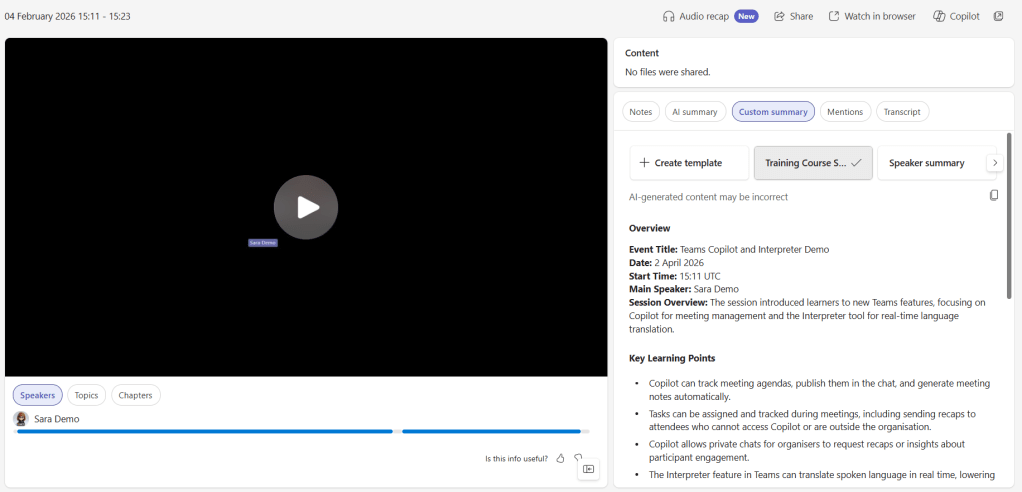
Task: Play the meeting recording video
Action: [x=306, y=207]
